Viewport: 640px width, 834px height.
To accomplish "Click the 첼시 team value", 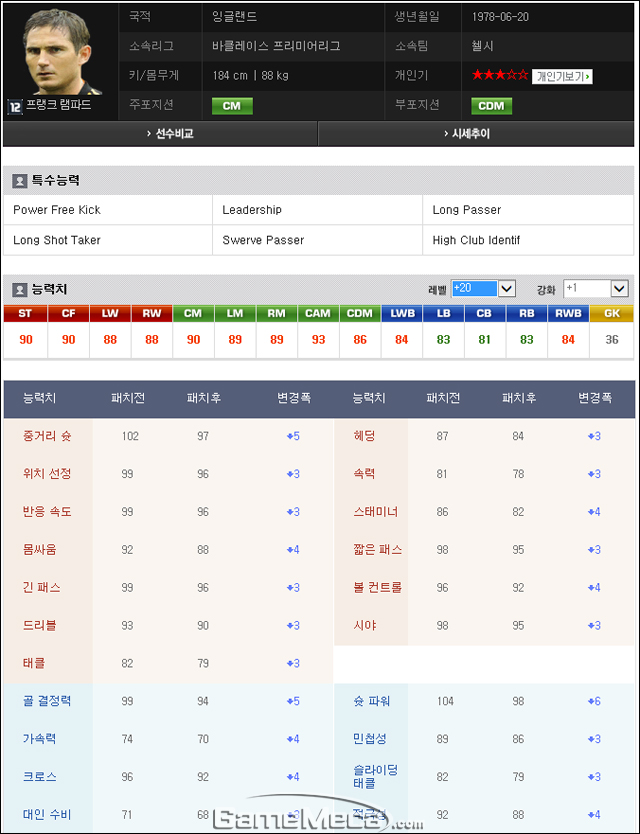I will (x=482, y=46).
